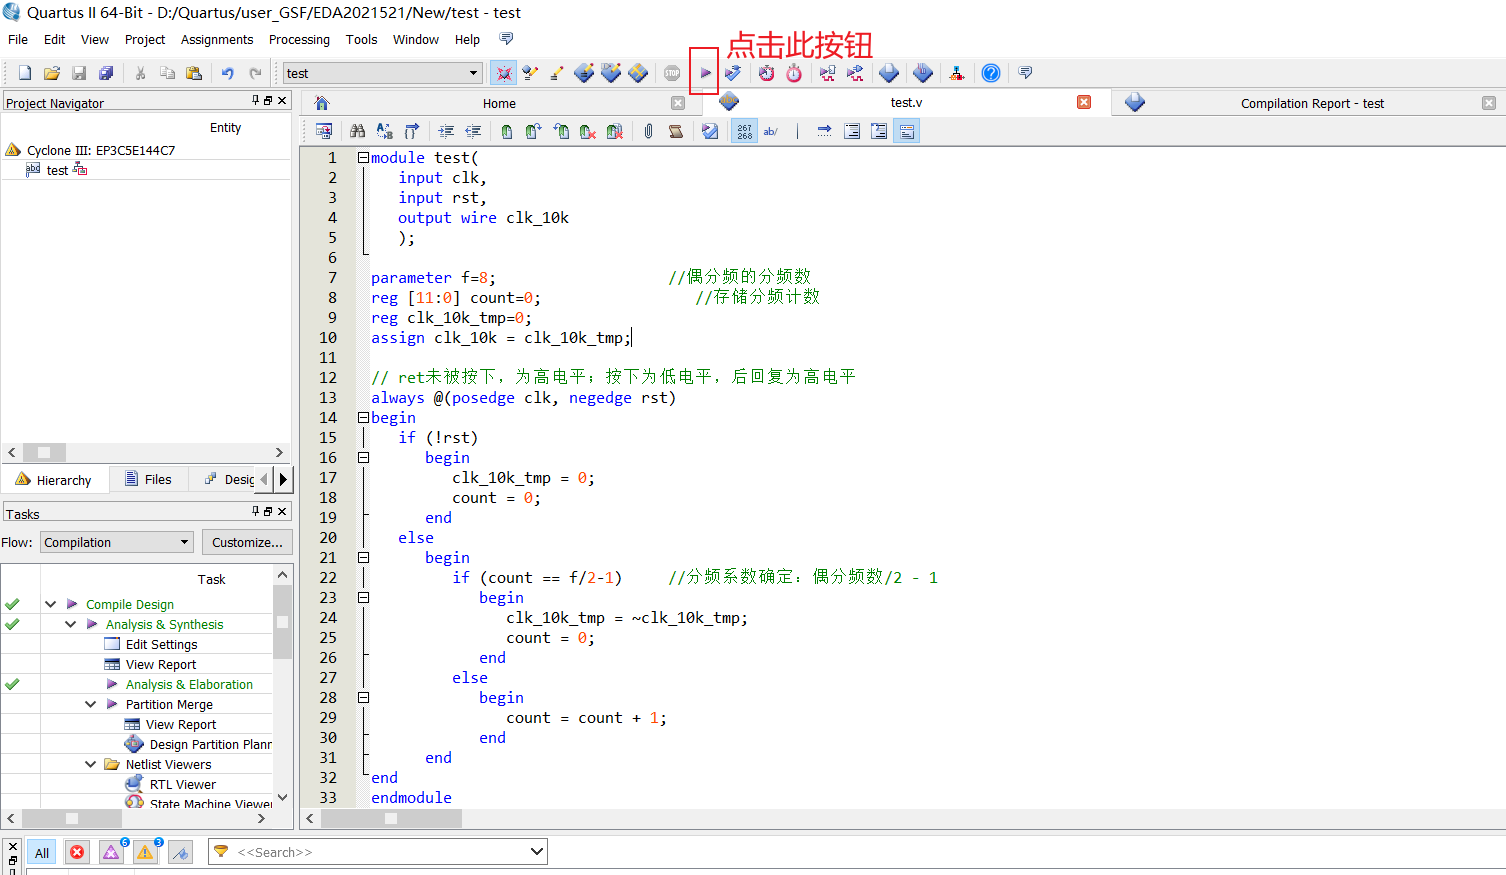Screen dimensions: 1506x875
Task: Click Edit Settings in the Tasks list
Action: click(x=161, y=645)
